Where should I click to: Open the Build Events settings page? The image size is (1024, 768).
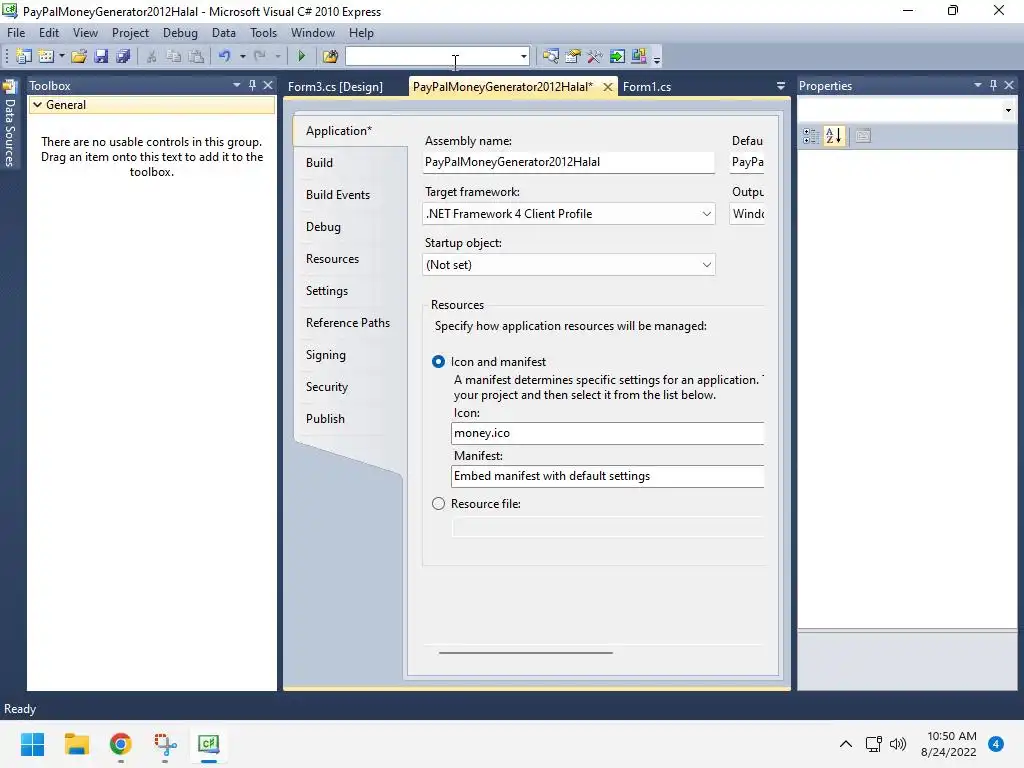pos(338,195)
